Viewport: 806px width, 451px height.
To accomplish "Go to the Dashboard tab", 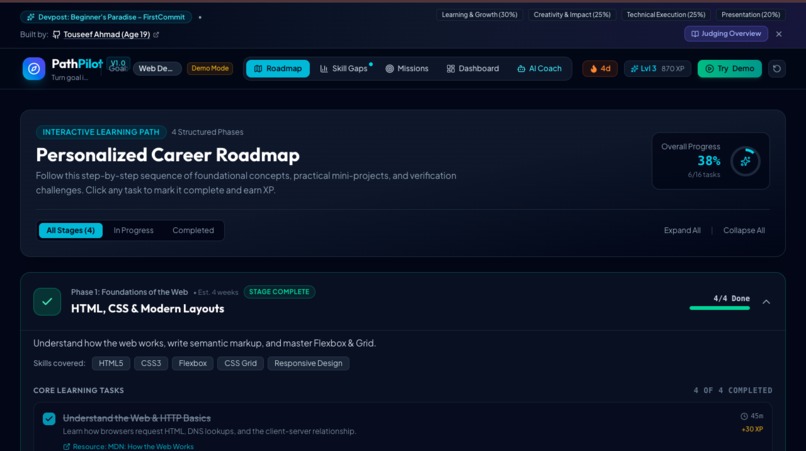I will click(472, 68).
